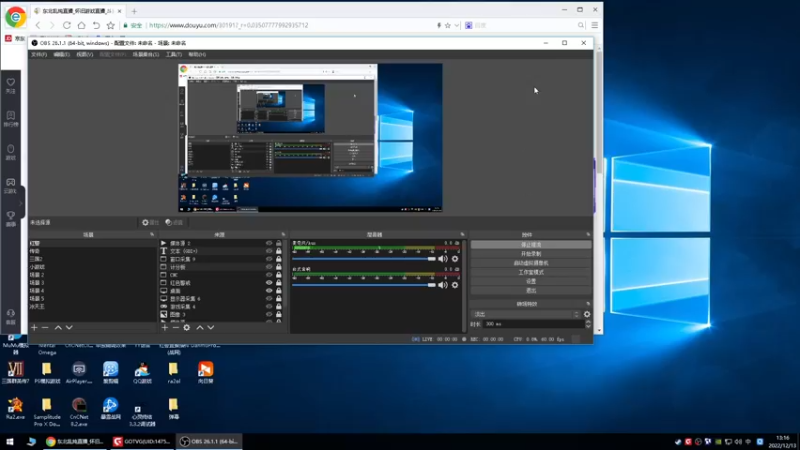
Task: Decrease the 时长 duration with down arrow
Action: point(588,326)
